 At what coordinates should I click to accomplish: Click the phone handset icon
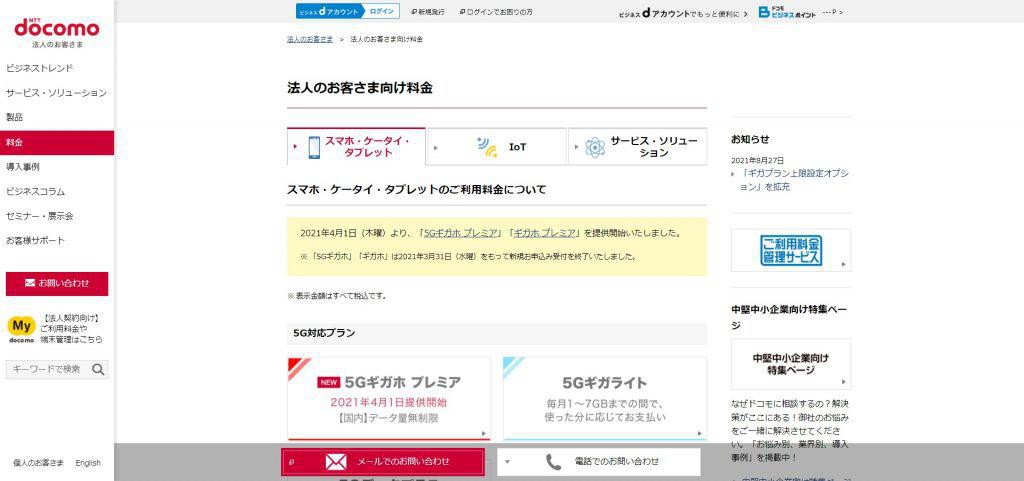click(x=554, y=462)
